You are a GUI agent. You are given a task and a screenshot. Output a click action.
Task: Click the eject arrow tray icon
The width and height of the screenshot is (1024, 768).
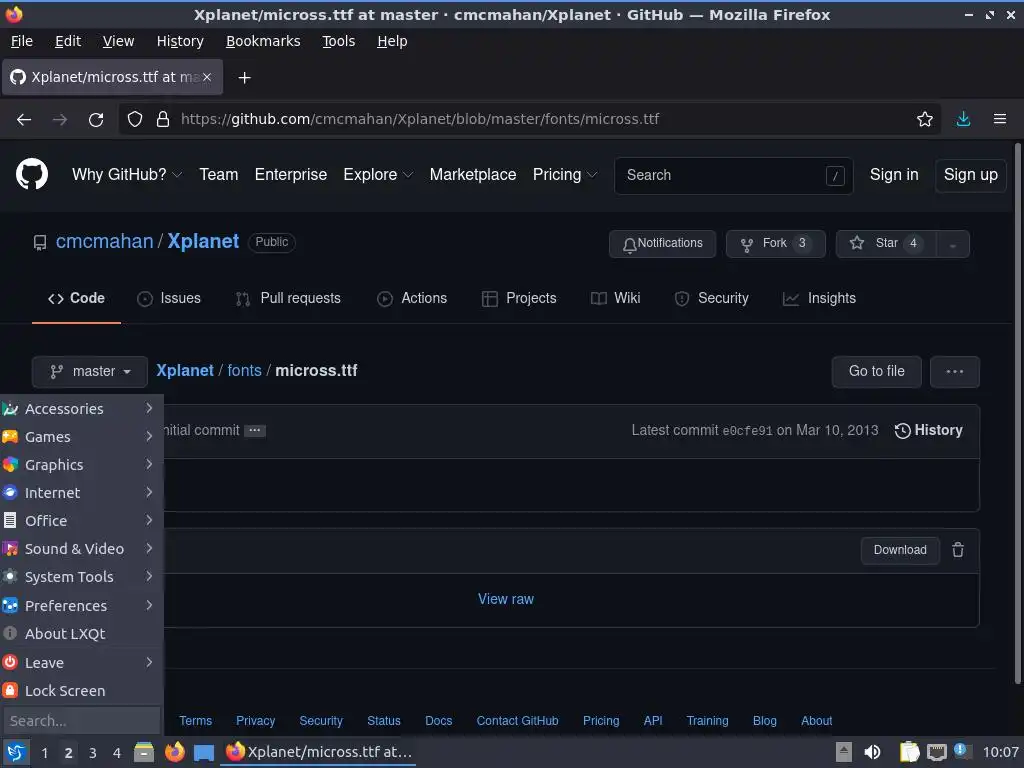point(844,752)
